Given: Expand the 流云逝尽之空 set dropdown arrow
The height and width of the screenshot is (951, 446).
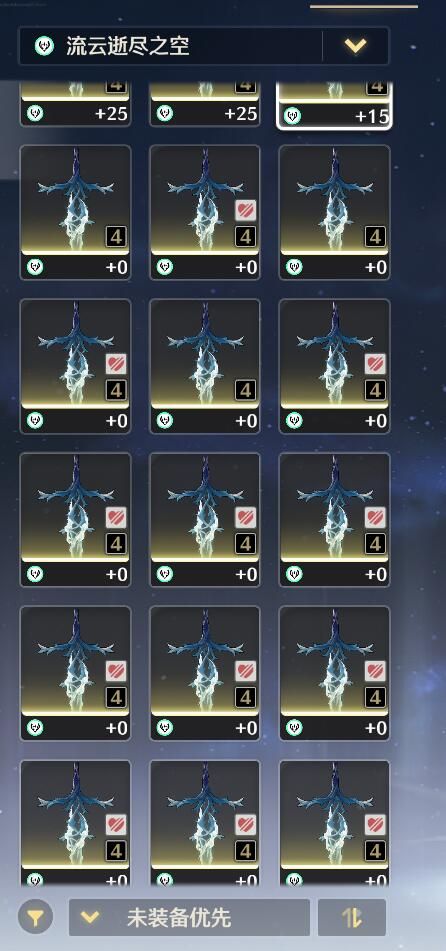Looking at the screenshot, I should 356,45.
